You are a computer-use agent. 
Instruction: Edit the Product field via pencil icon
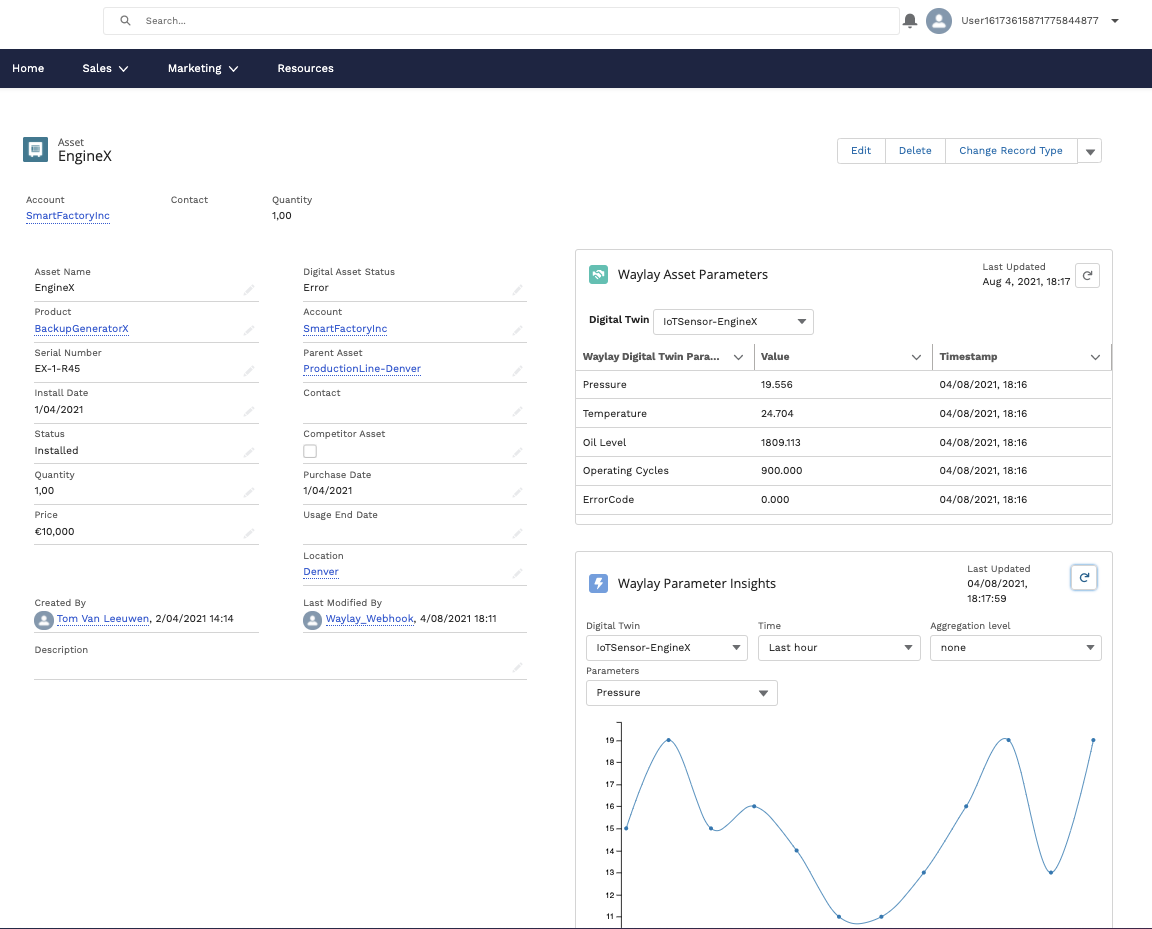tap(249, 331)
